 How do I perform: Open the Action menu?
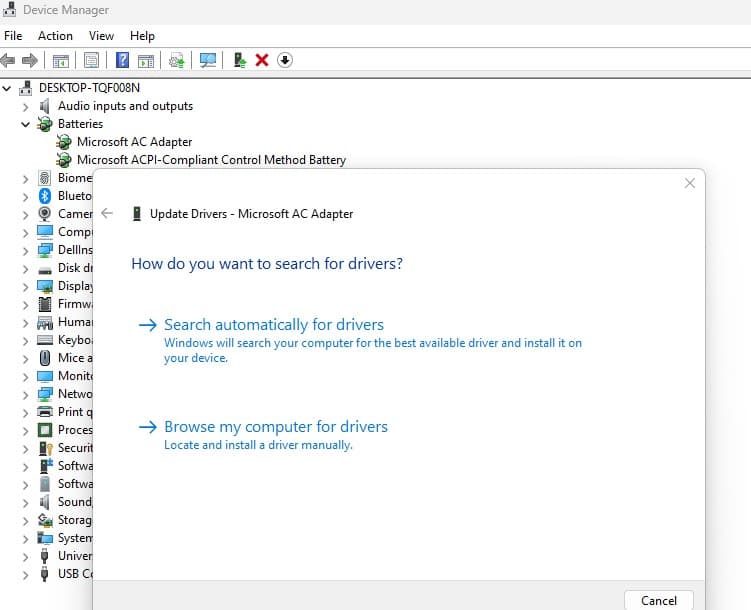tap(56, 36)
